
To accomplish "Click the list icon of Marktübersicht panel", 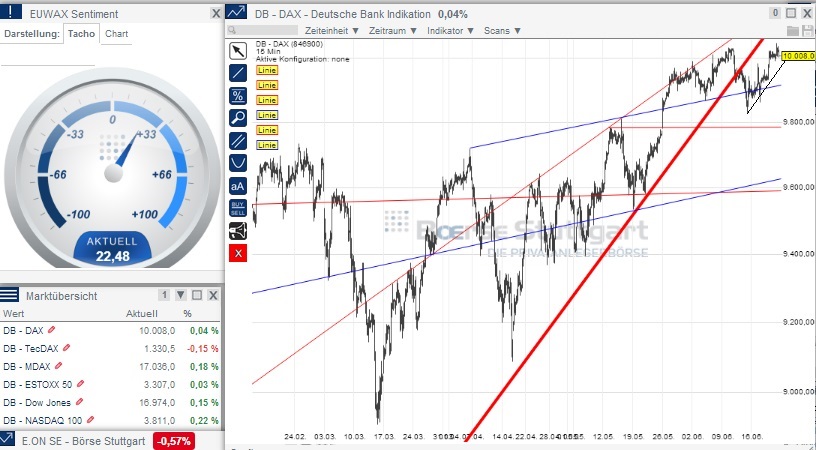I will [x=9, y=295].
